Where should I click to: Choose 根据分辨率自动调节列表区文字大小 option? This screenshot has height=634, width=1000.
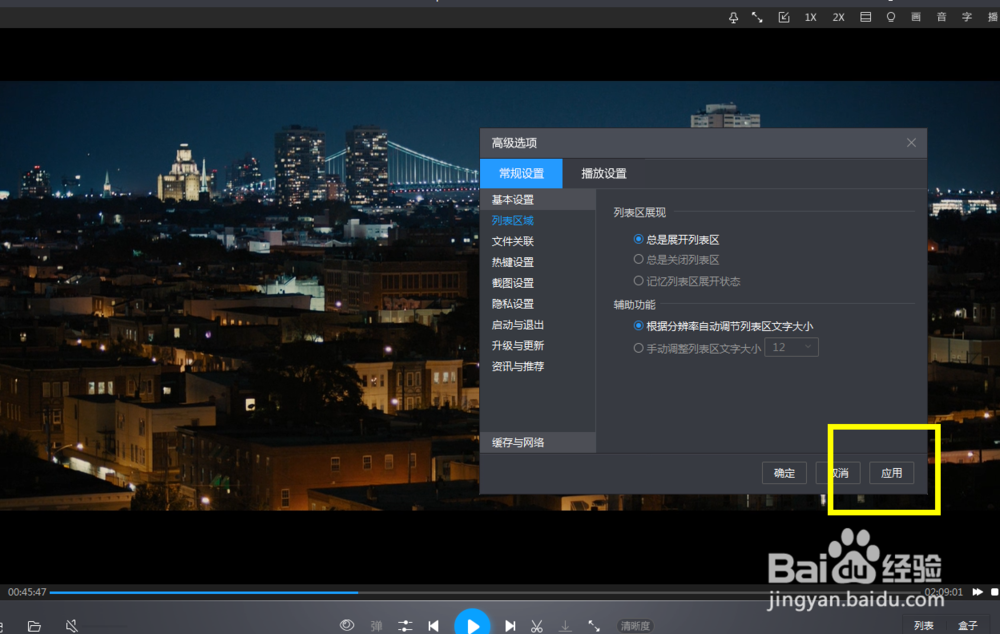point(723,326)
